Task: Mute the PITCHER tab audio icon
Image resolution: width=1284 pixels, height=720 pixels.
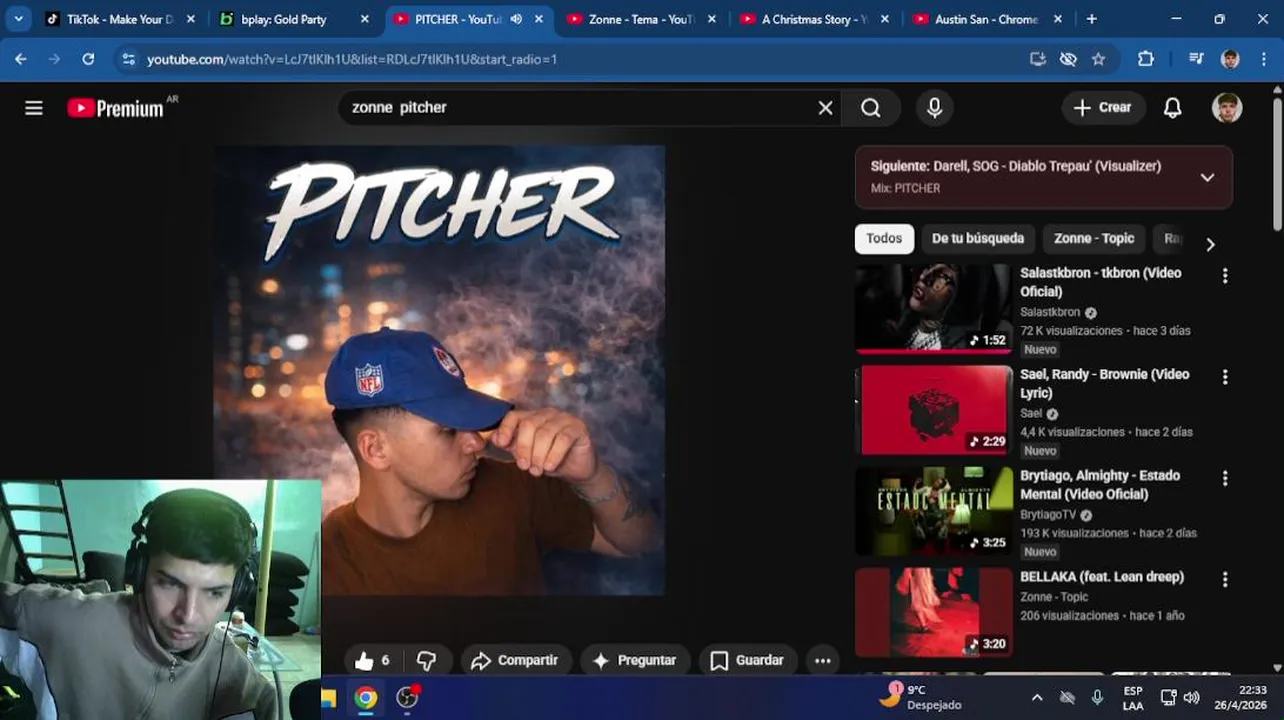Action: coord(516,19)
